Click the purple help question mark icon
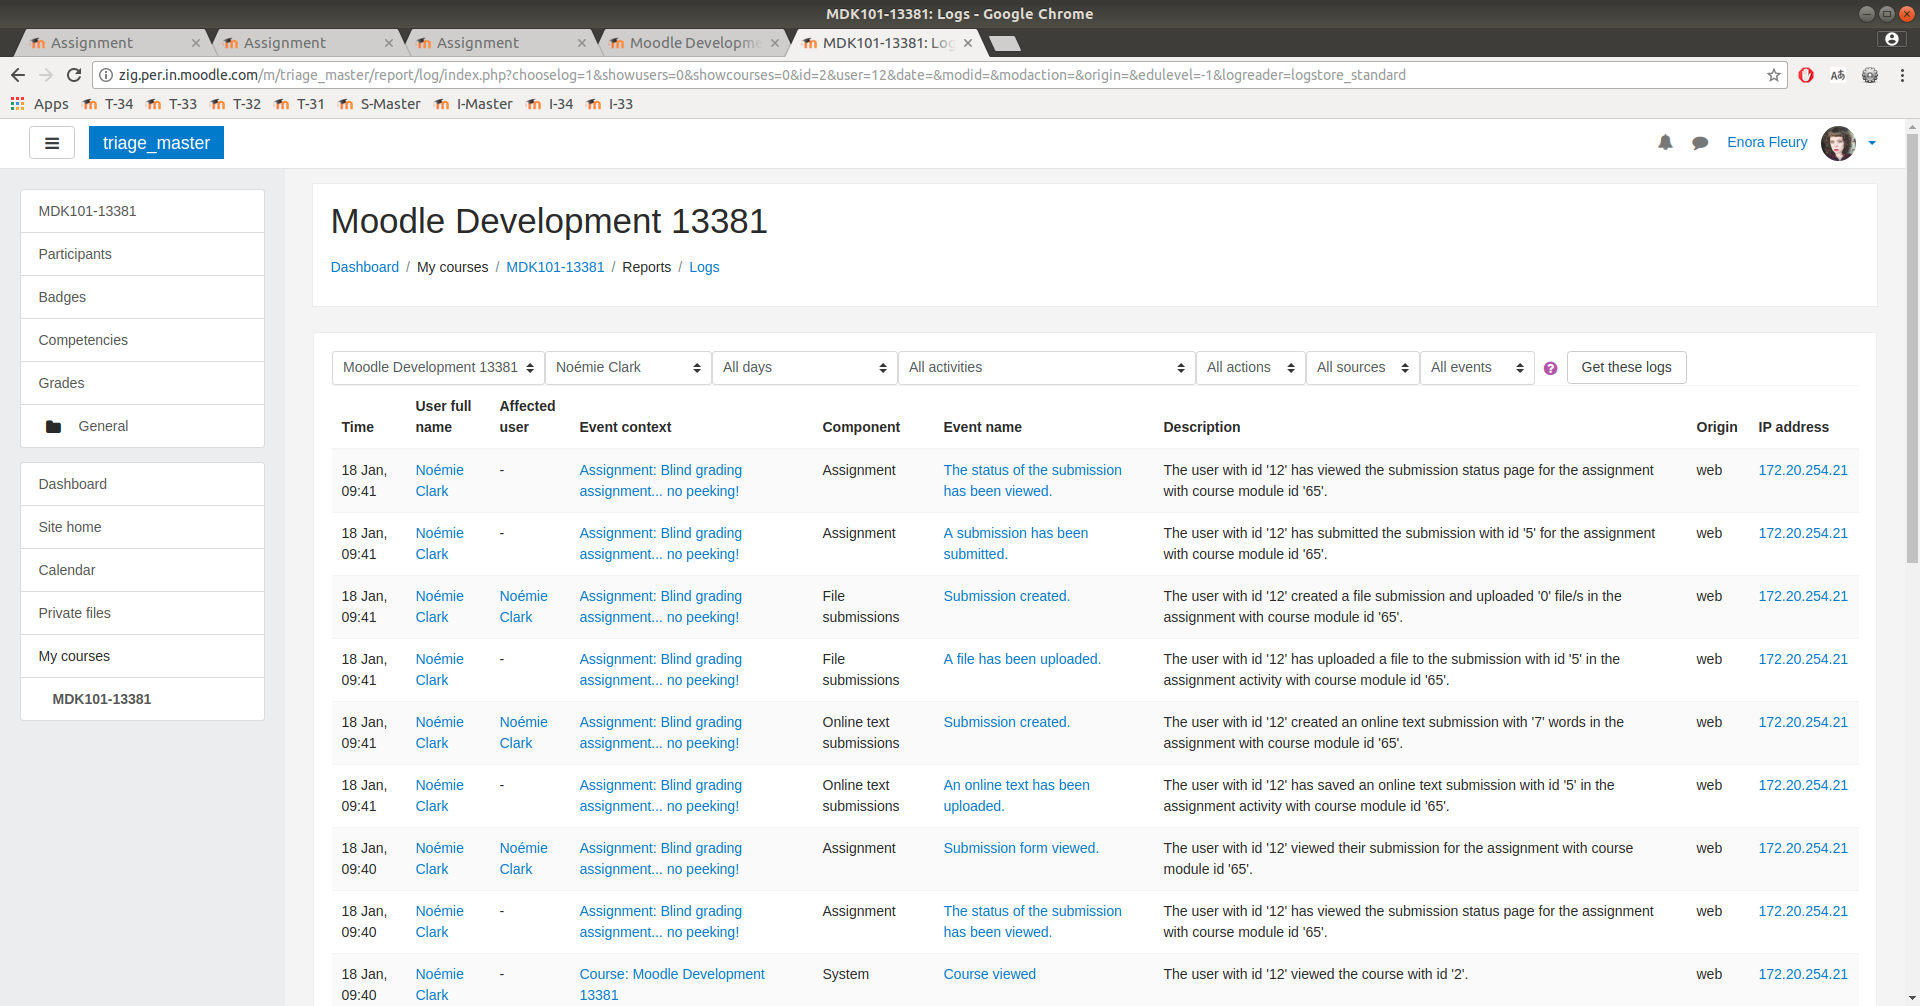Image resolution: width=1920 pixels, height=1006 pixels. click(1550, 368)
